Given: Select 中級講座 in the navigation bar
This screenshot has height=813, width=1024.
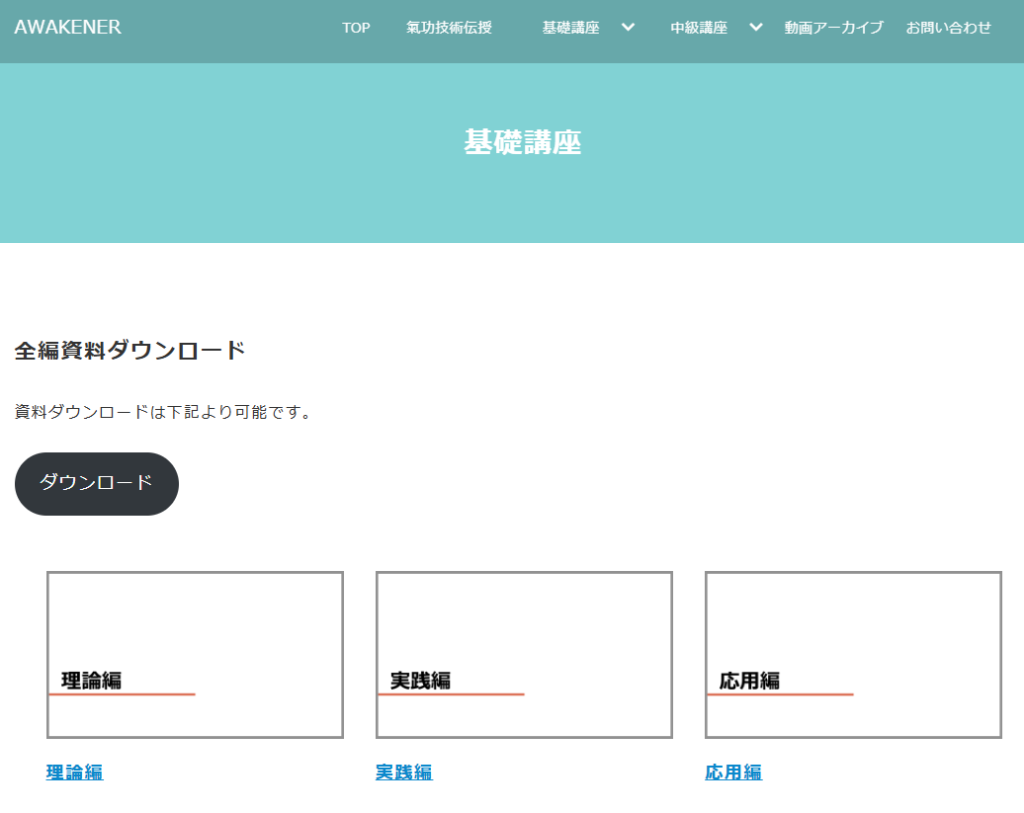Looking at the screenshot, I should click(698, 28).
